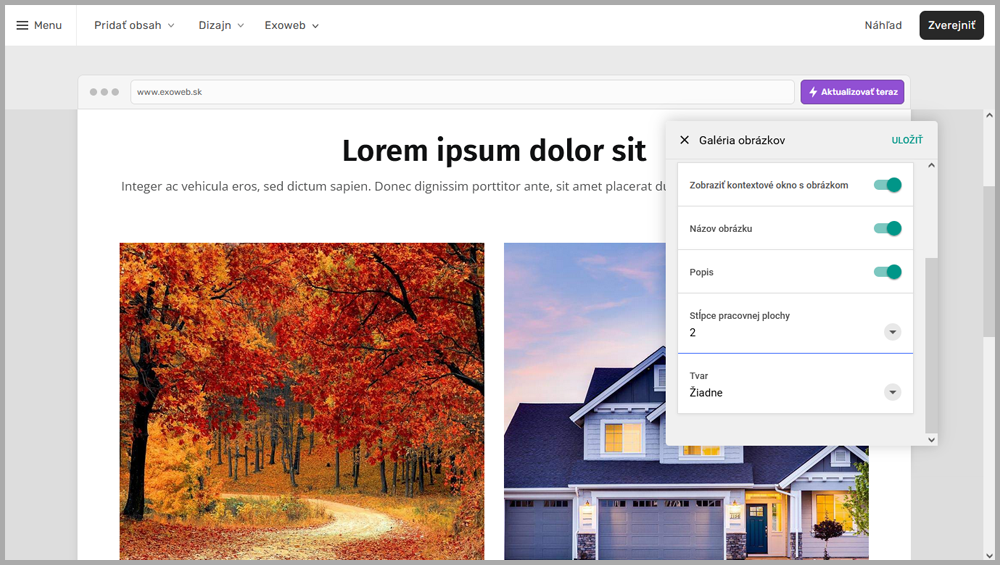This screenshot has width=1000, height=565.
Task: Turn off the Popis toggle
Action: click(887, 272)
